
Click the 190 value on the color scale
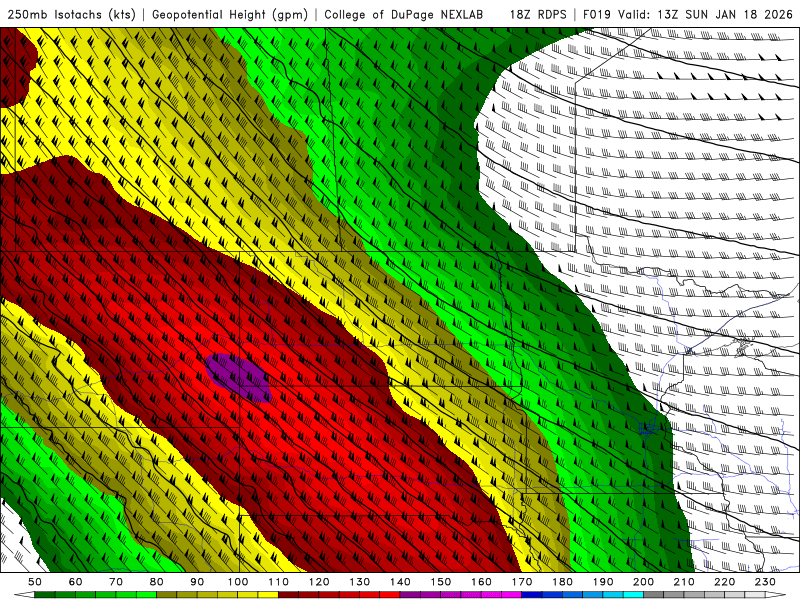coord(603,582)
